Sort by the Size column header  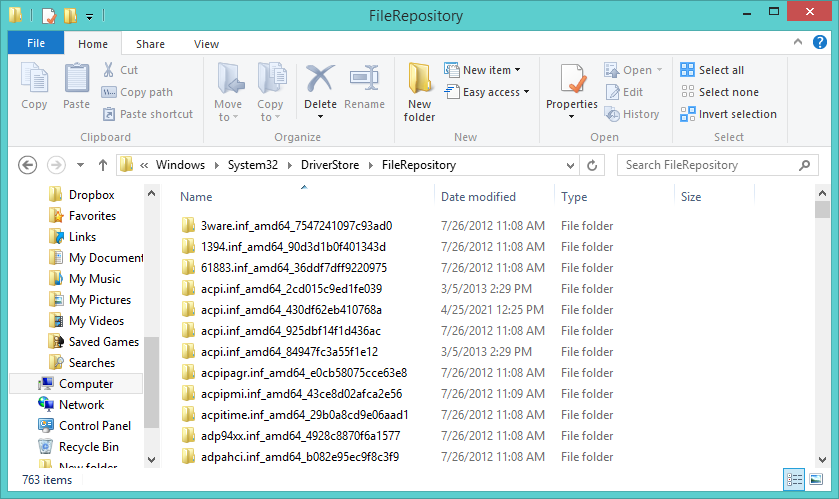tap(691, 197)
